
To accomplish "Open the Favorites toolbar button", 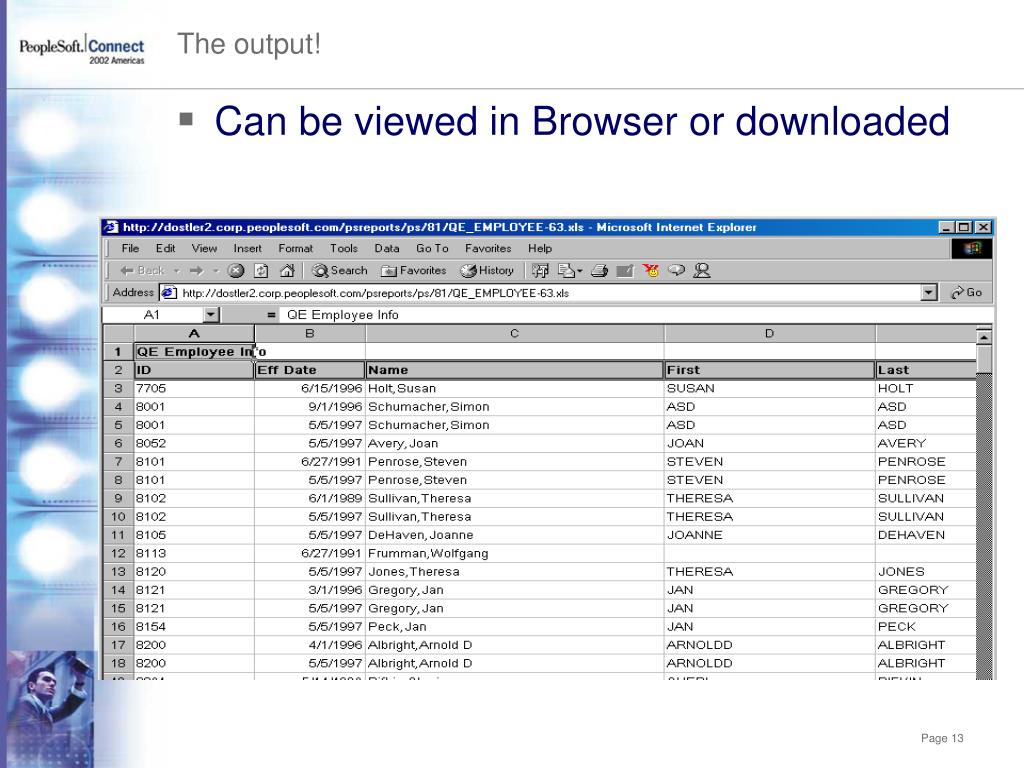I will [413, 270].
